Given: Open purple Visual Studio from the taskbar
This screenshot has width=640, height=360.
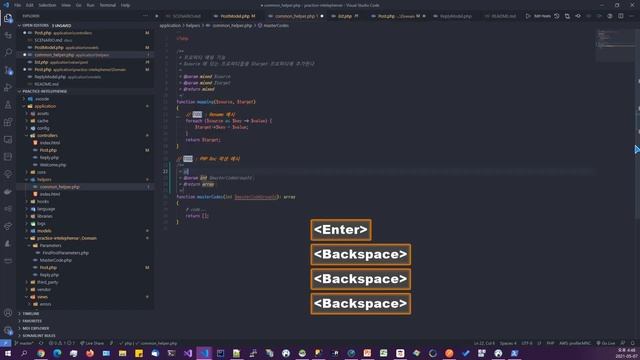Looking at the screenshot, I should (x=188, y=353).
